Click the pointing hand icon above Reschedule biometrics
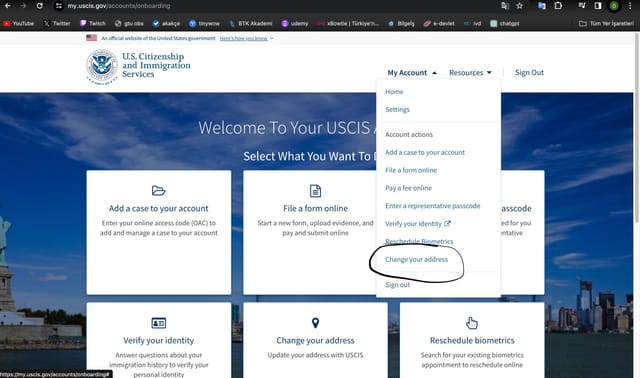The width and height of the screenshot is (640, 378). (x=471, y=323)
